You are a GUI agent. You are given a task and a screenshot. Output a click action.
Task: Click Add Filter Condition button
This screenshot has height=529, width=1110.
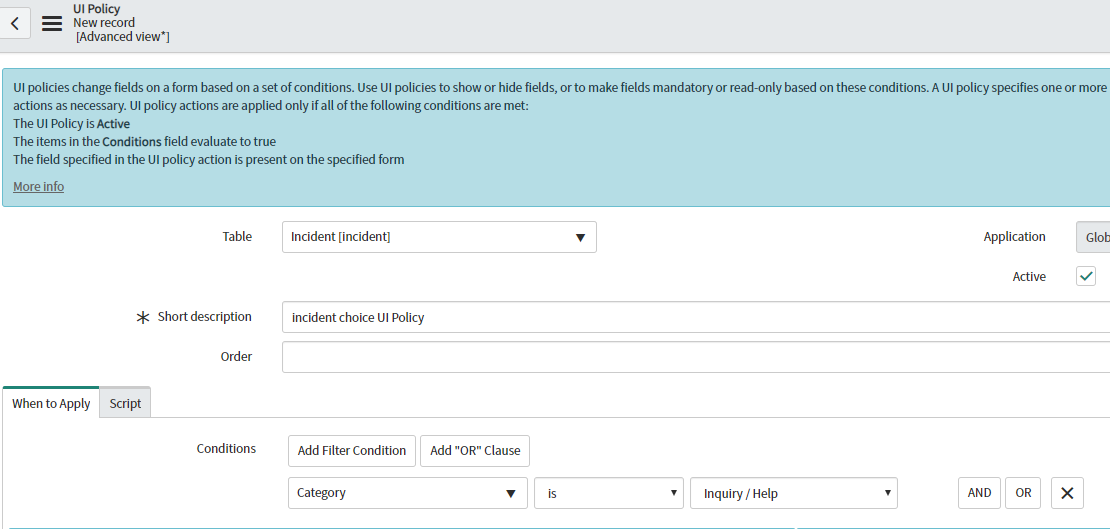[352, 450]
